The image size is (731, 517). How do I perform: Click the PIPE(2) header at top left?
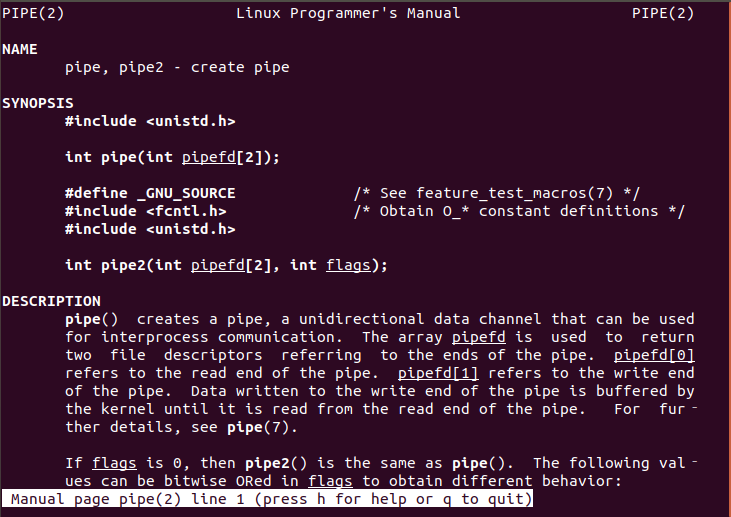click(33, 13)
